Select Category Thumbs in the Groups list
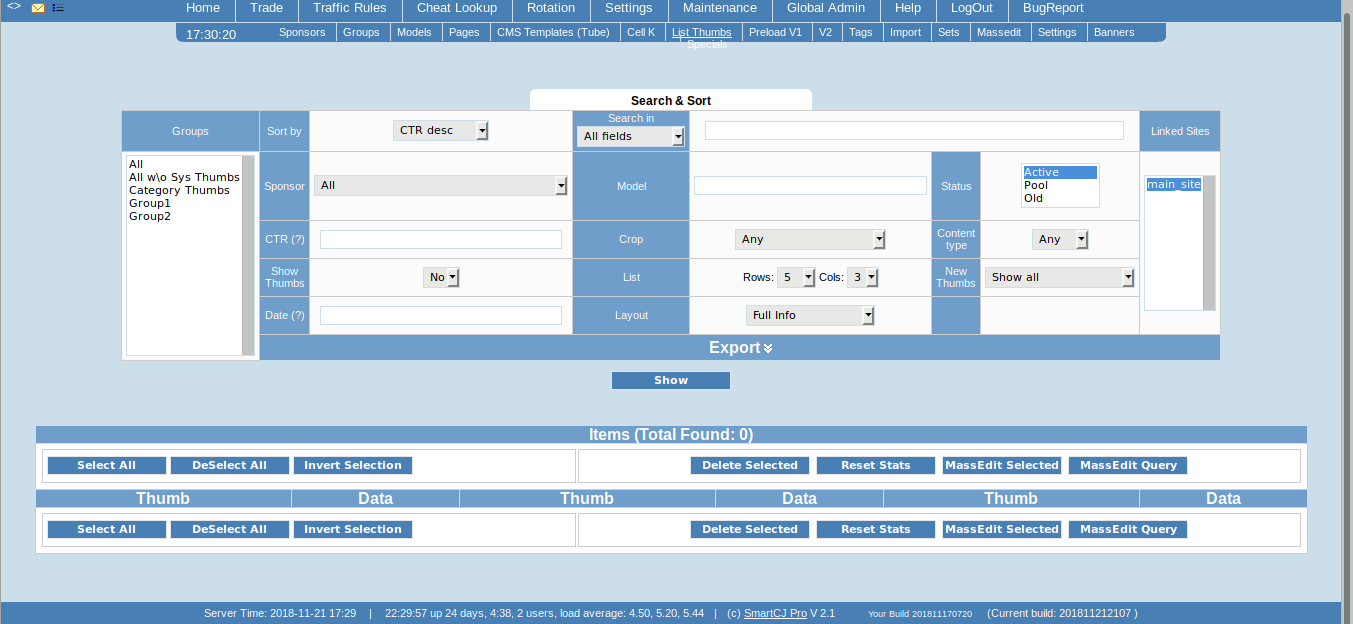Screen dimensions: 1353x624 pos(179,191)
